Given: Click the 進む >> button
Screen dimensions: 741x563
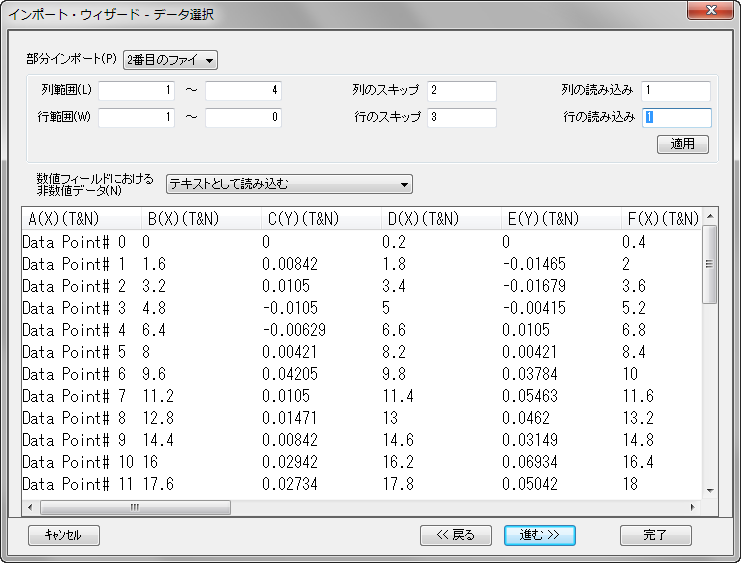Looking at the screenshot, I should click(540, 535).
